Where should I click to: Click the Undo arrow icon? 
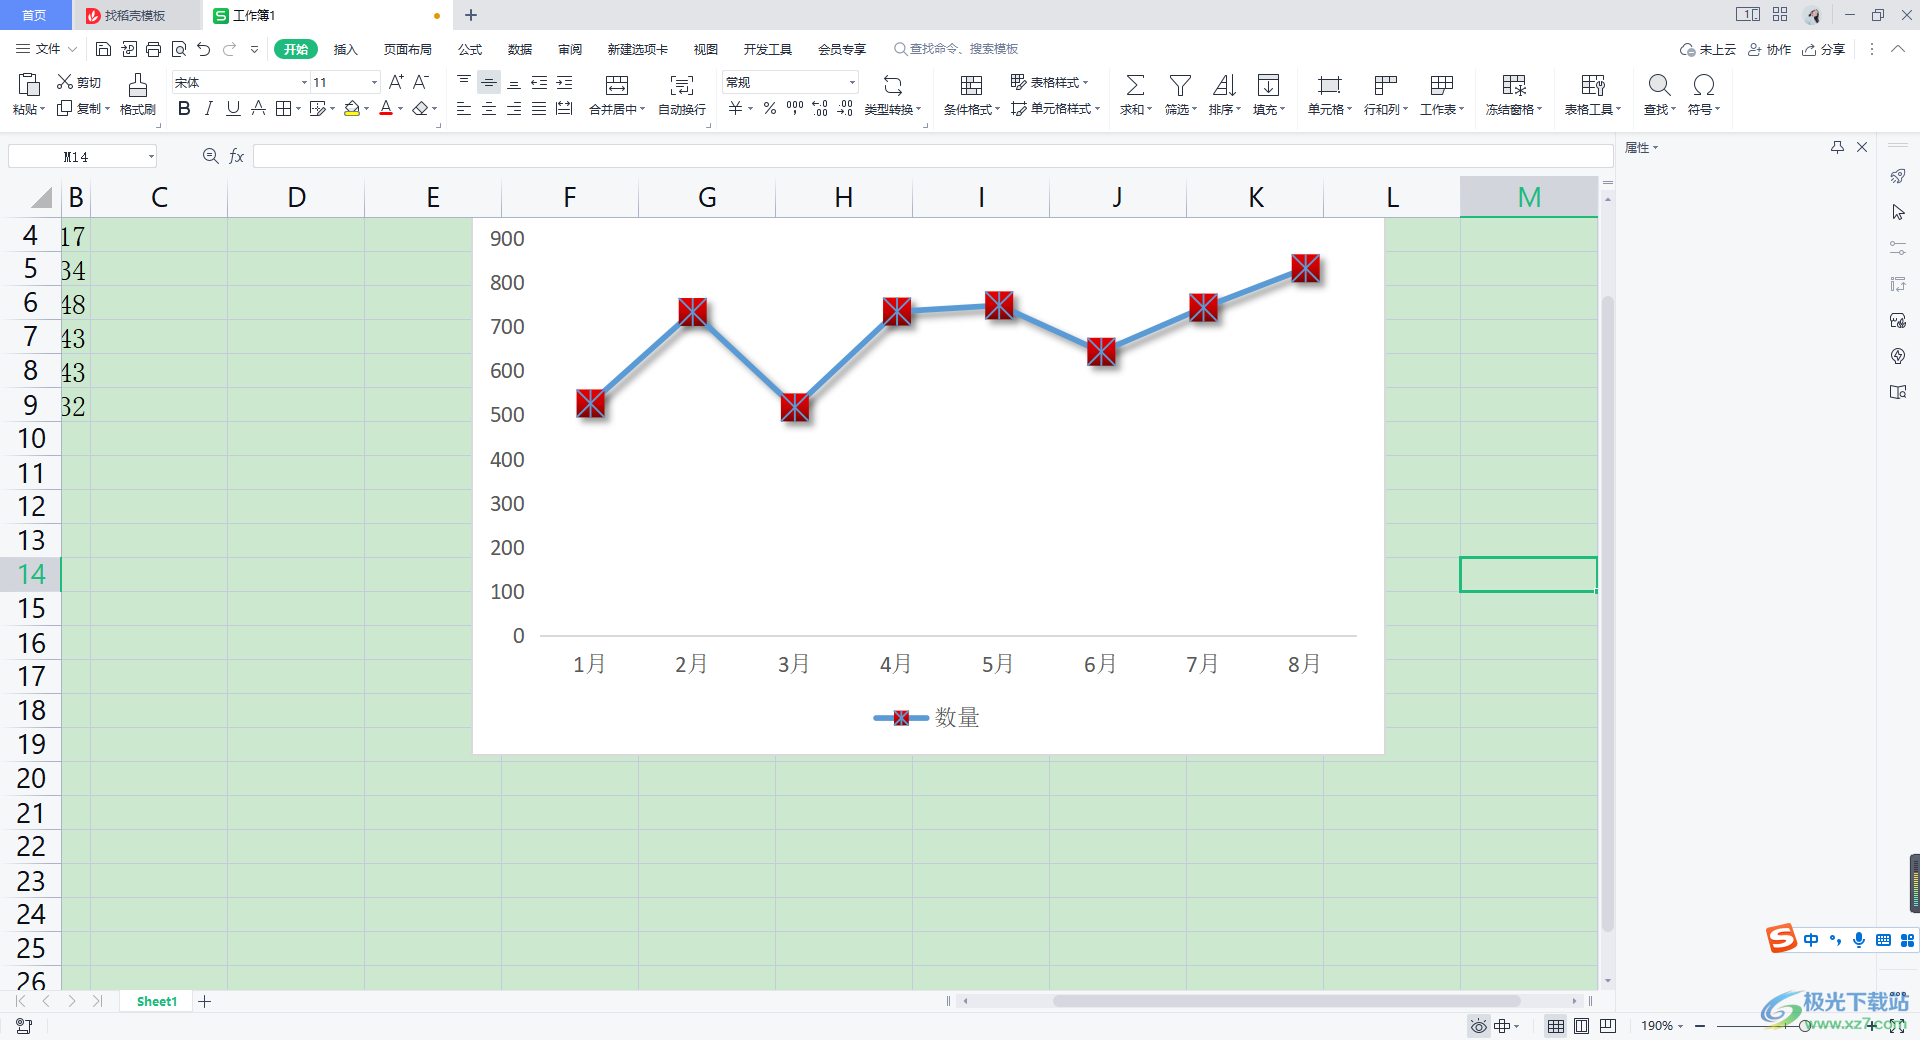click(x=204, y=49)
